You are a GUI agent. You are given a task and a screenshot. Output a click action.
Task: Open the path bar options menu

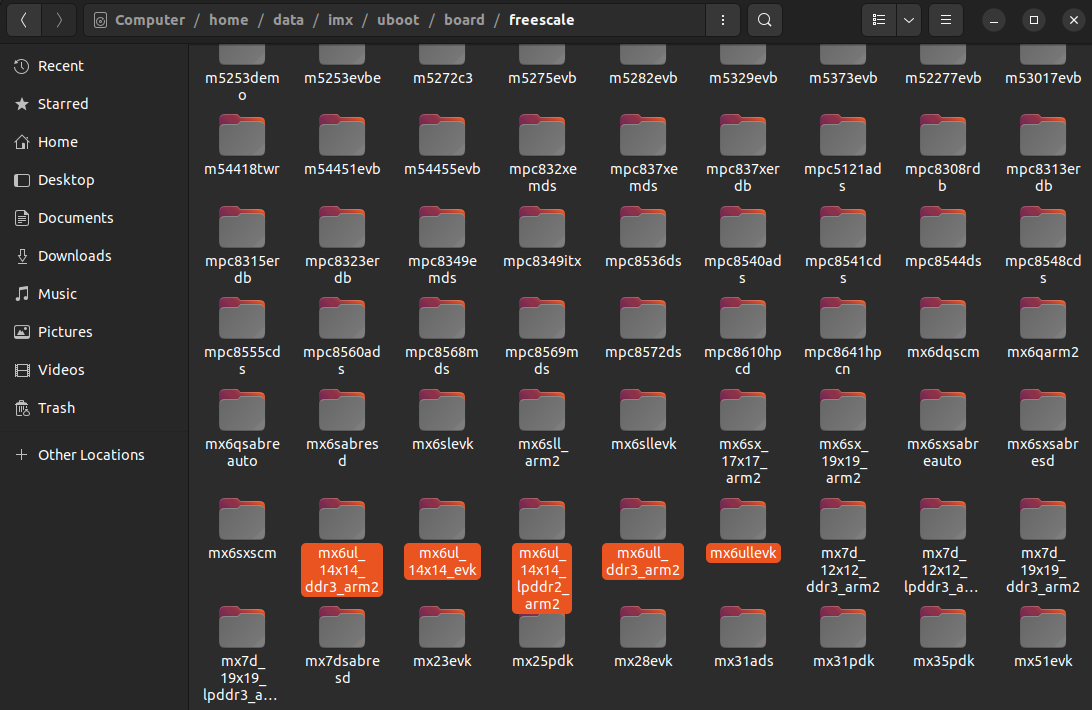click(x=723, y=20)
